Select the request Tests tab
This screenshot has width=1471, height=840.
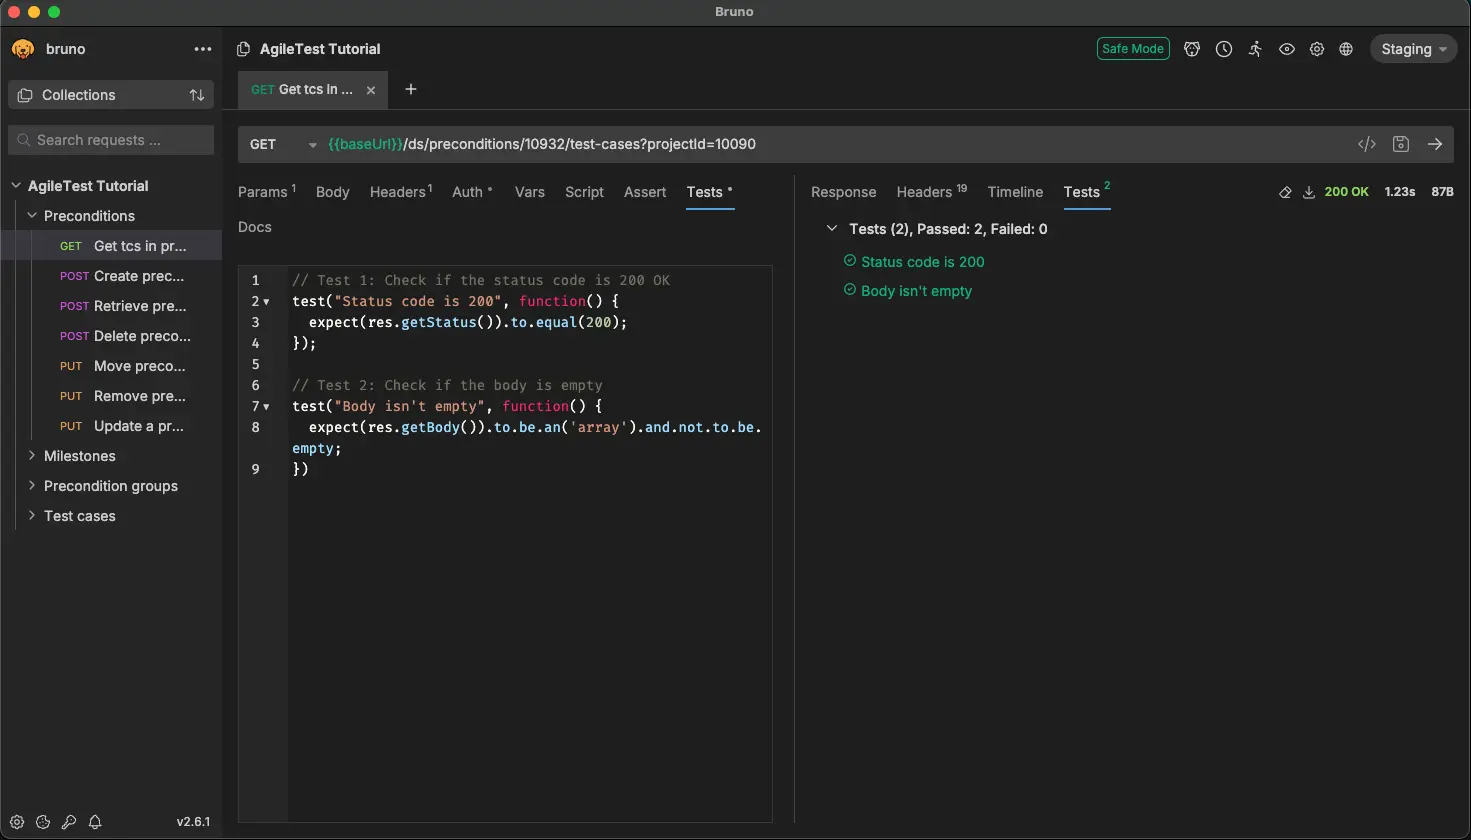pyautogui.click(x=710, y=192)
